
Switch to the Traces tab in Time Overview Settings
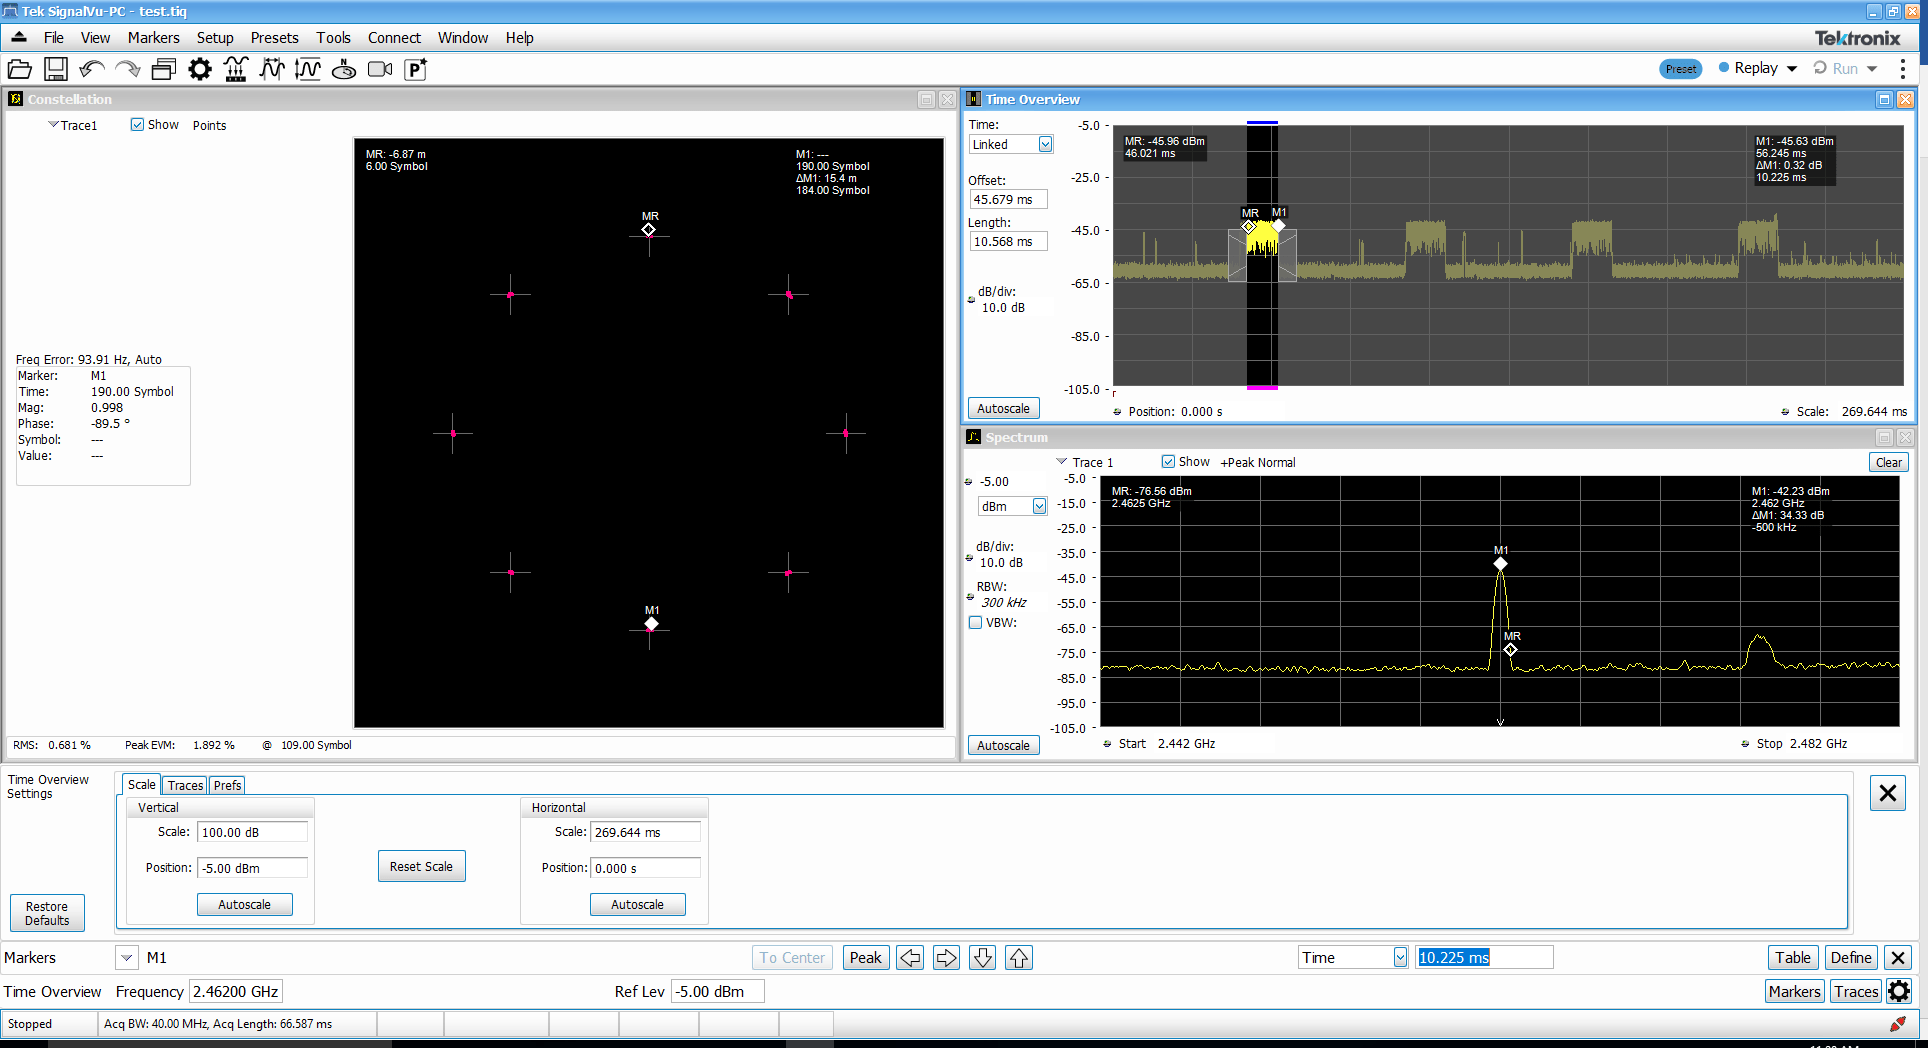[184, 785]
